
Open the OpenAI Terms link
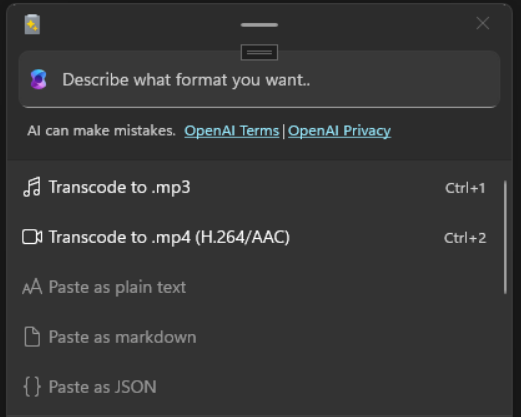pyautogui.click(x=232, y=131)
